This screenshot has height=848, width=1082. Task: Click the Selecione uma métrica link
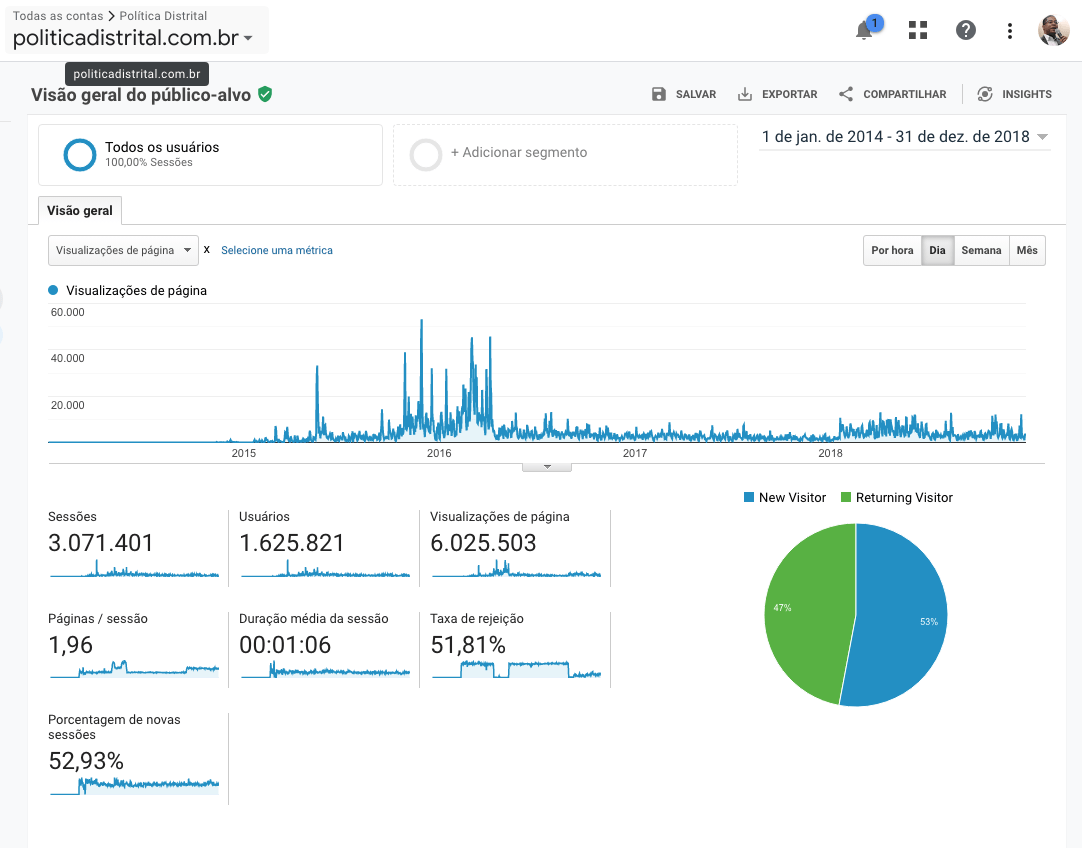[x=277, y=250]
